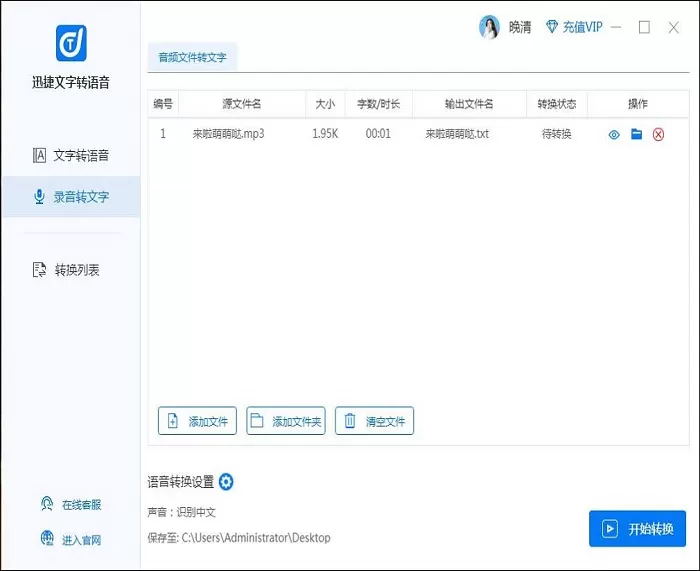The image size is (700, 571).
Task: Click the 清空文件 button
Action: coord(375,421)
